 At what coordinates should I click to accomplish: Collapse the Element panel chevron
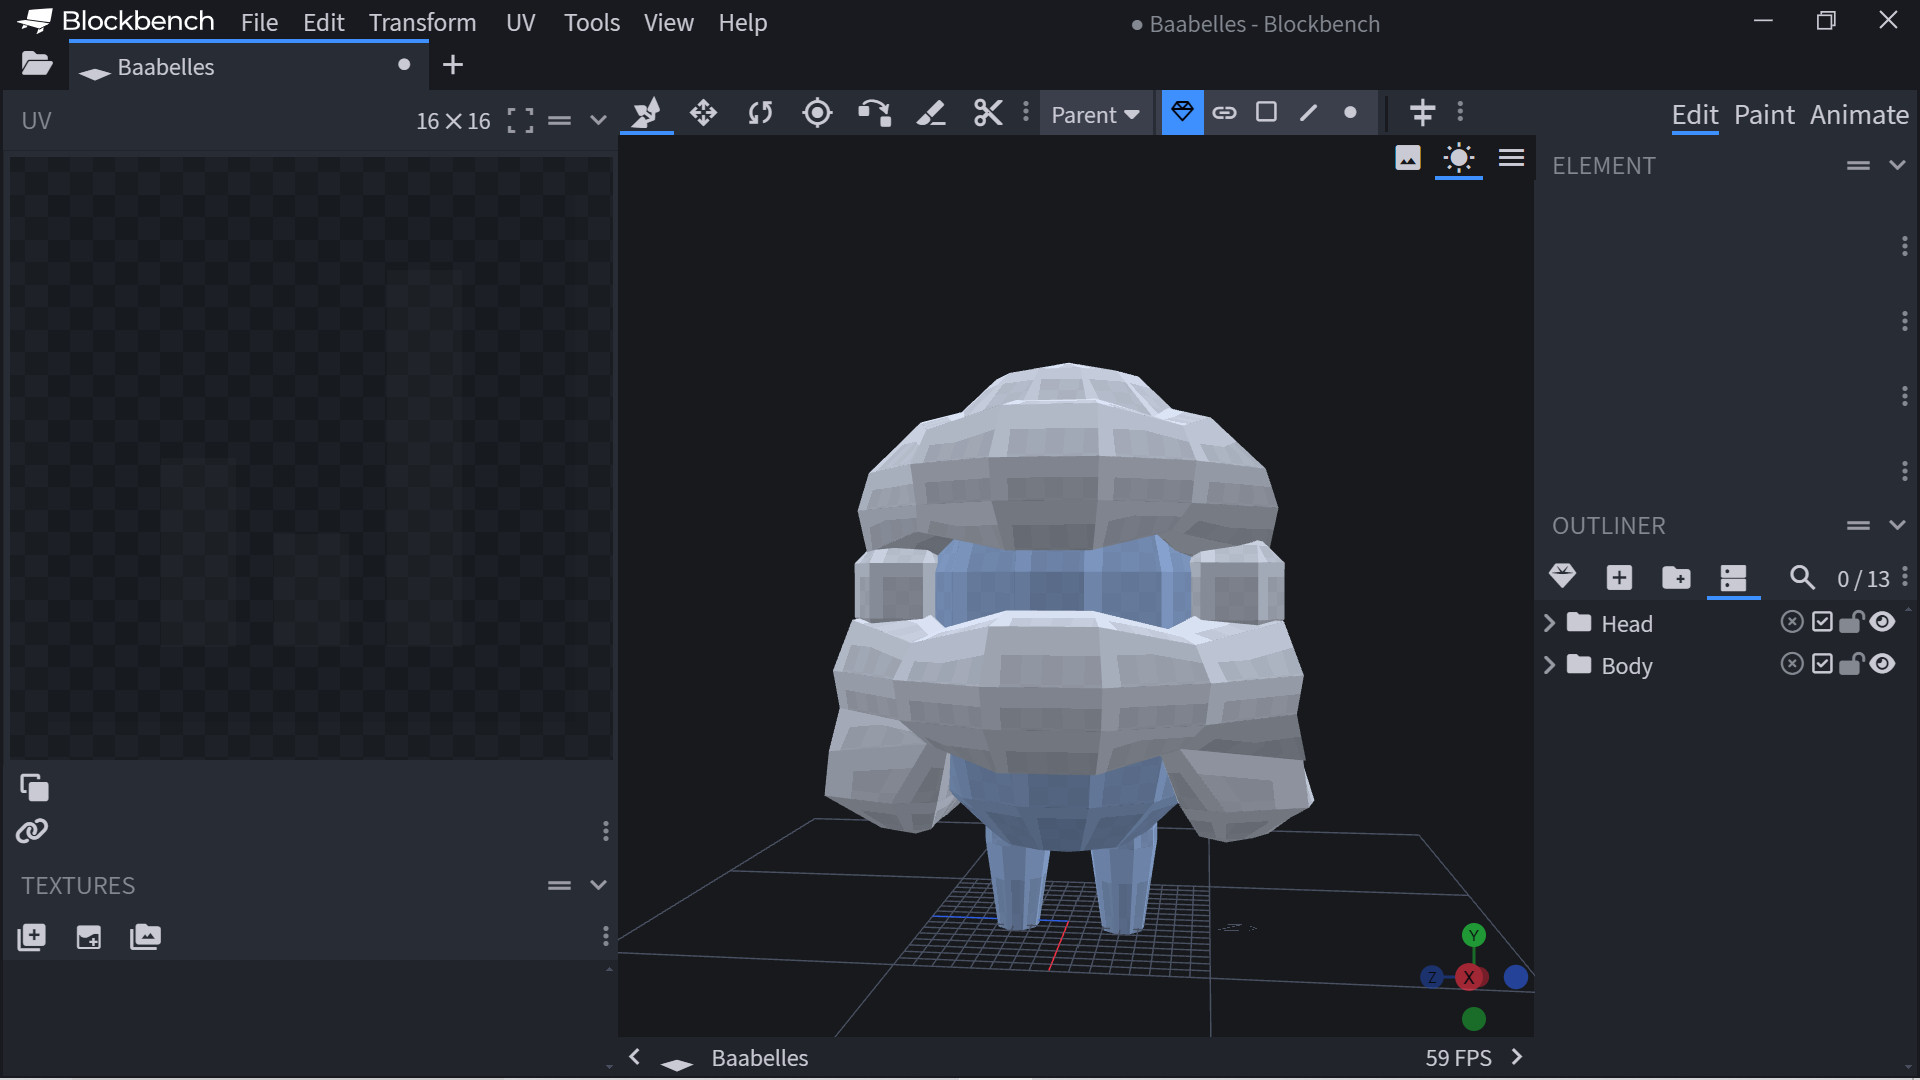(1897, 165)
